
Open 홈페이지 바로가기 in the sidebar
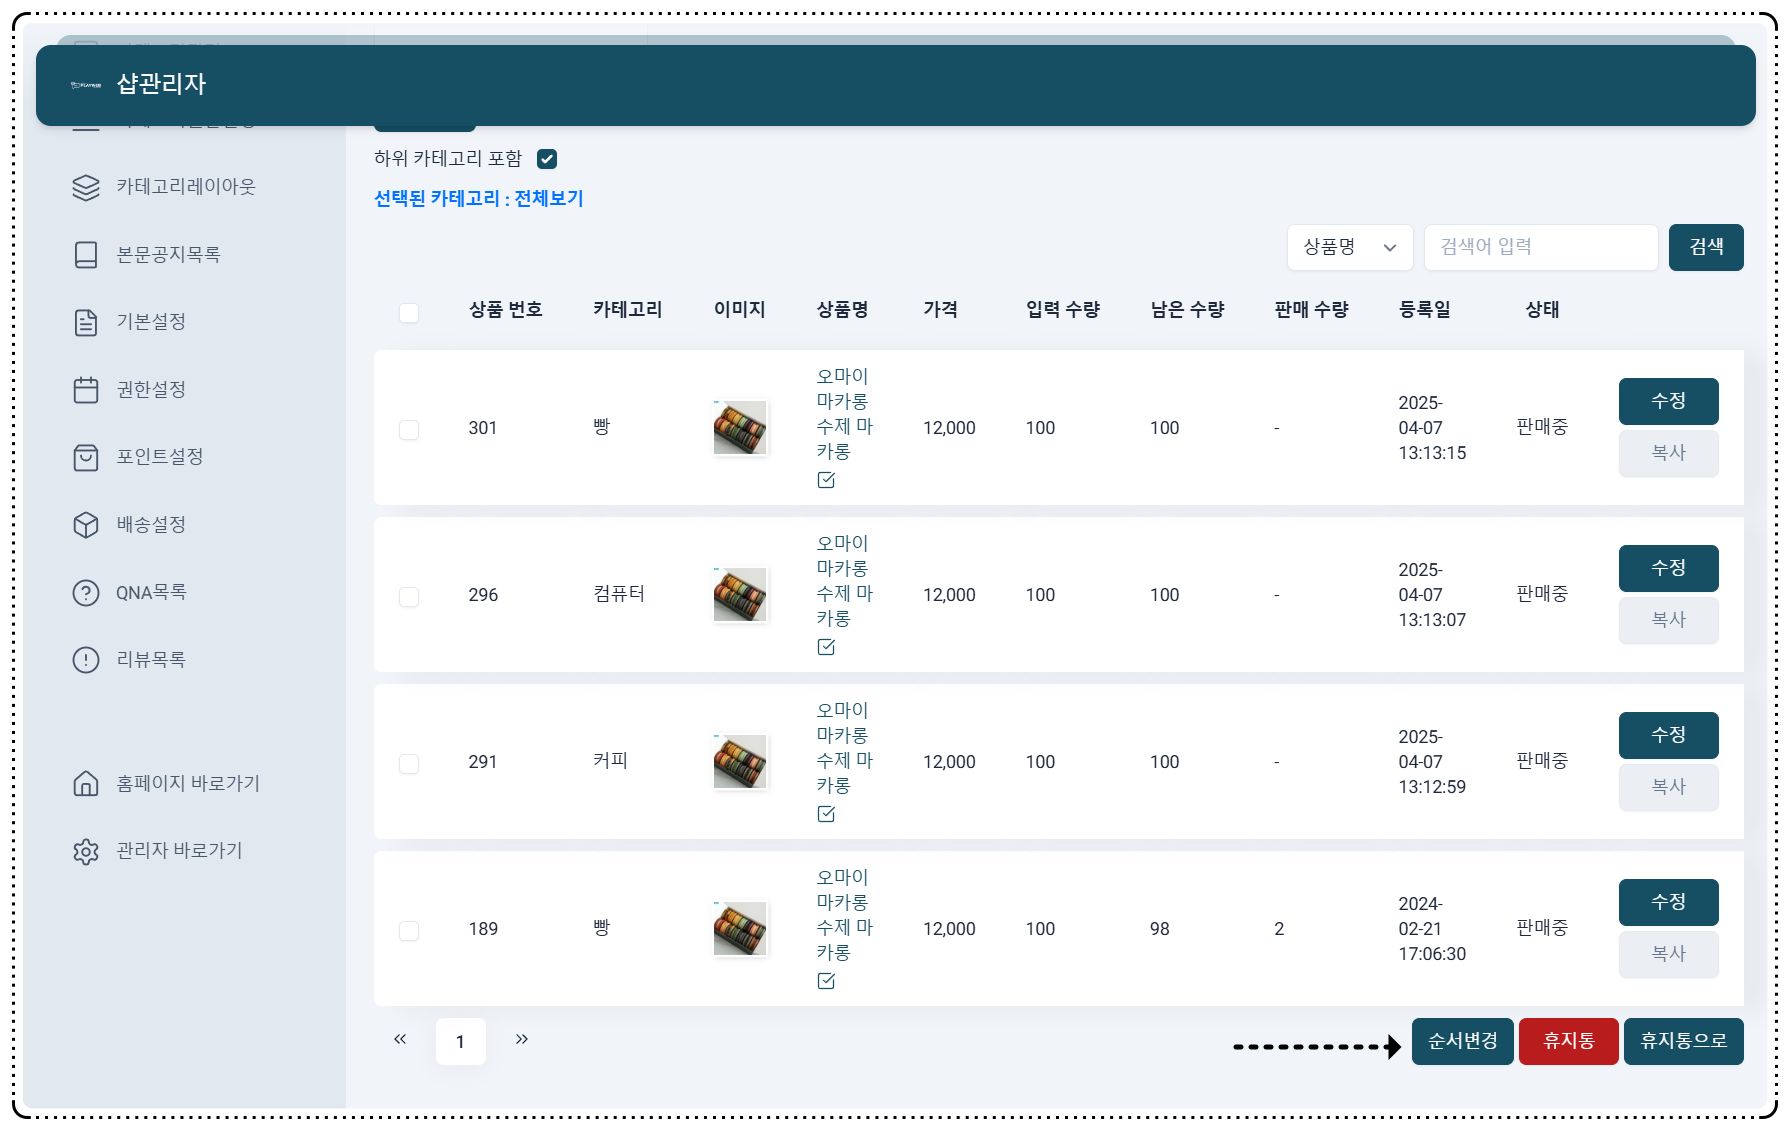(x=188, y=784)
